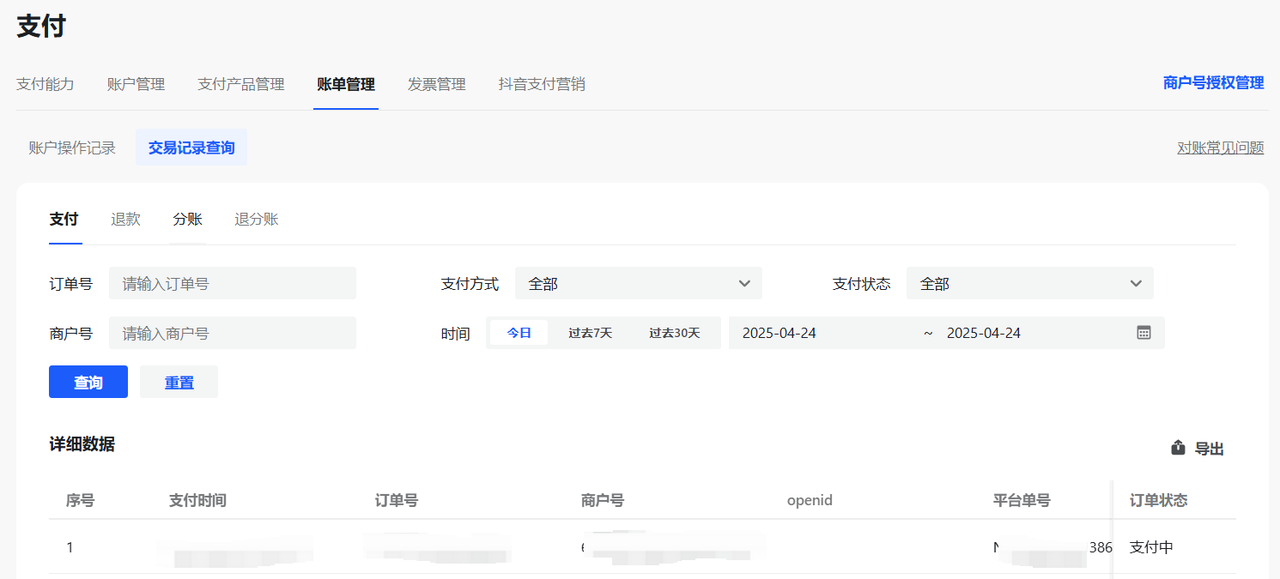Select the 过去30天 time range option
1280x579 pixels.
[x=674, y=333]
